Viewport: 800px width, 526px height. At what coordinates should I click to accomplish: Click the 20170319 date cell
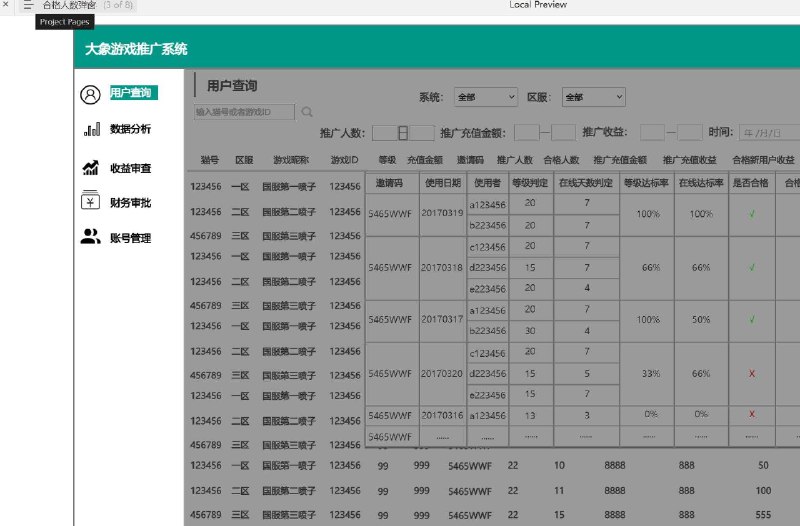(x=442, y=213)
